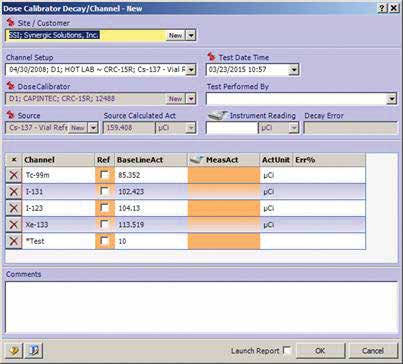Open the Source Calculated Act unit dropdown
The image size is (403, 364).
[191, 128]
